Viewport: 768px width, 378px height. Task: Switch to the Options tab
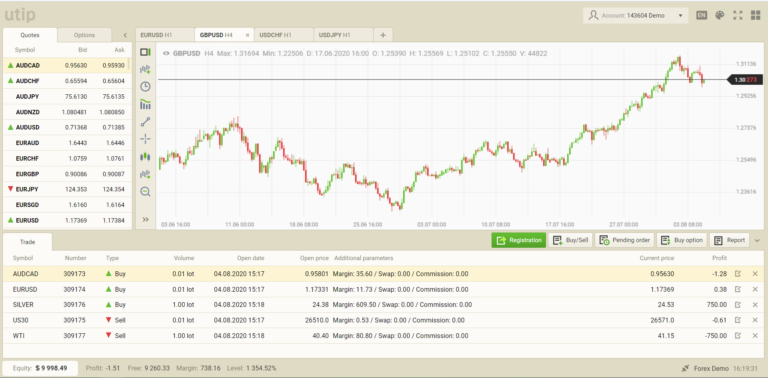tap(84, 35)
